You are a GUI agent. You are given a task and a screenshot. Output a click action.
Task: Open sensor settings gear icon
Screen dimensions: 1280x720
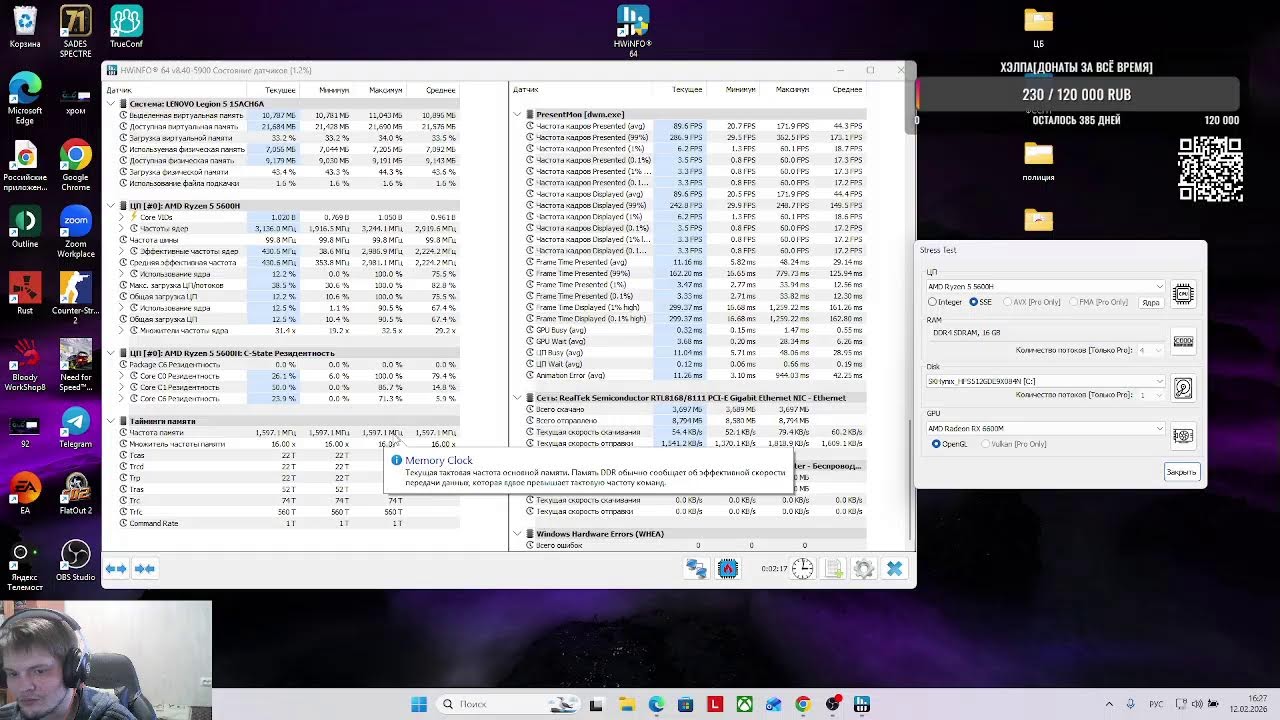click(x=864, y=569)
